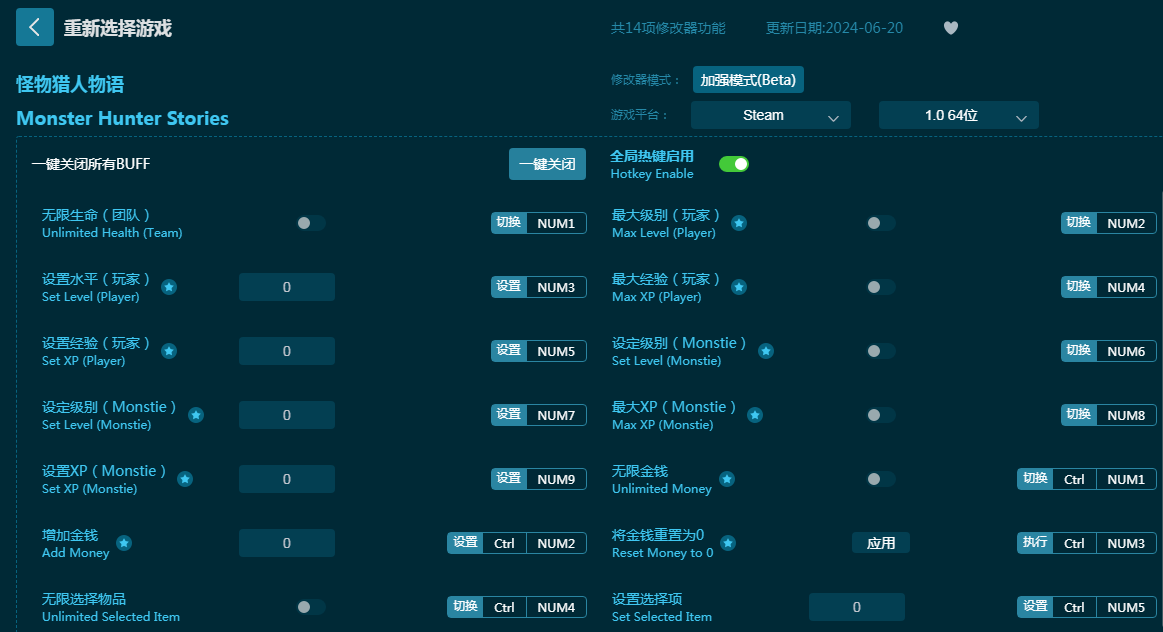Click the Set XP (Monstie) value field
1163x632 pixels.
click(x=286, y=479)
